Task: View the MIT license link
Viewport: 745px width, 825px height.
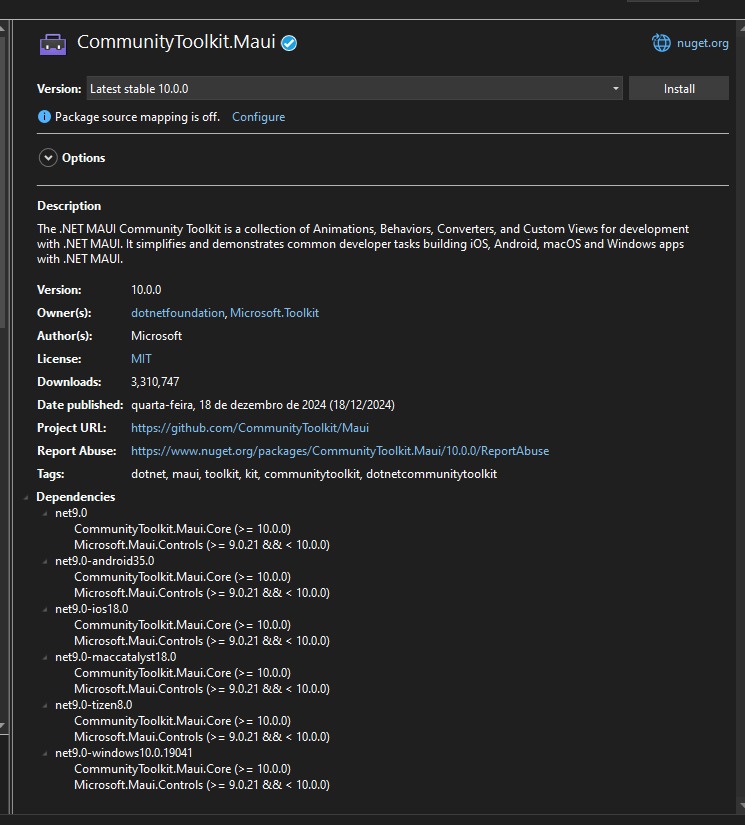Action: tap(141, 359)
